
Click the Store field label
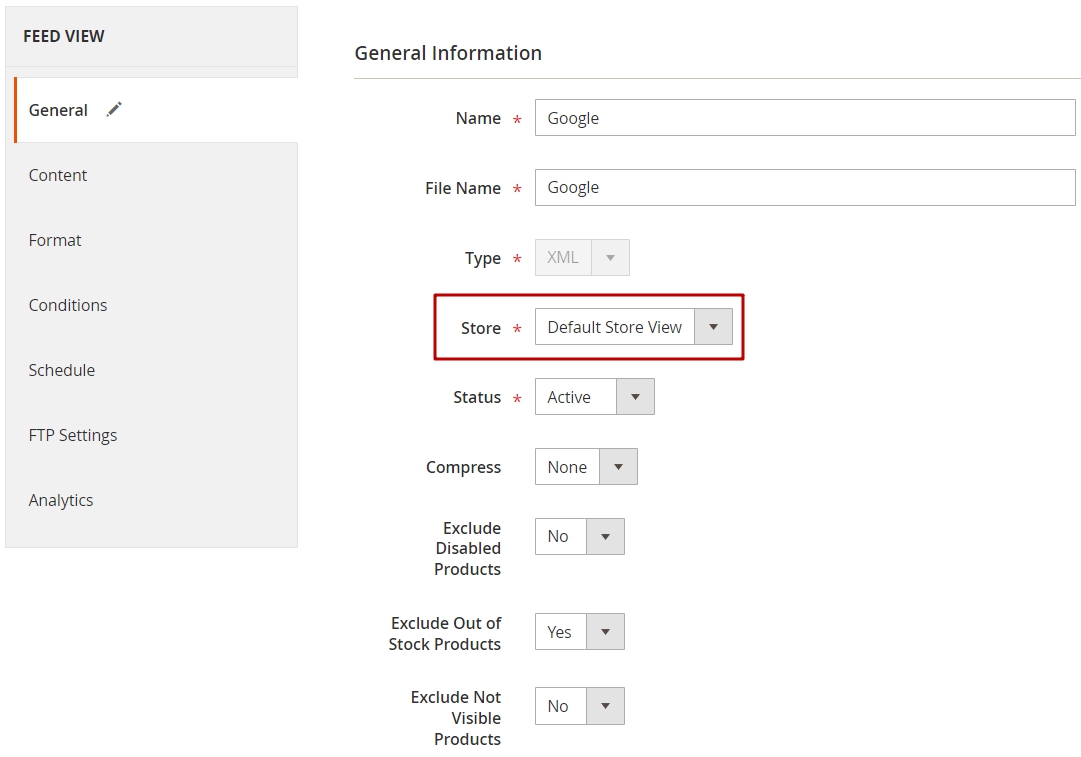(481, 328)
